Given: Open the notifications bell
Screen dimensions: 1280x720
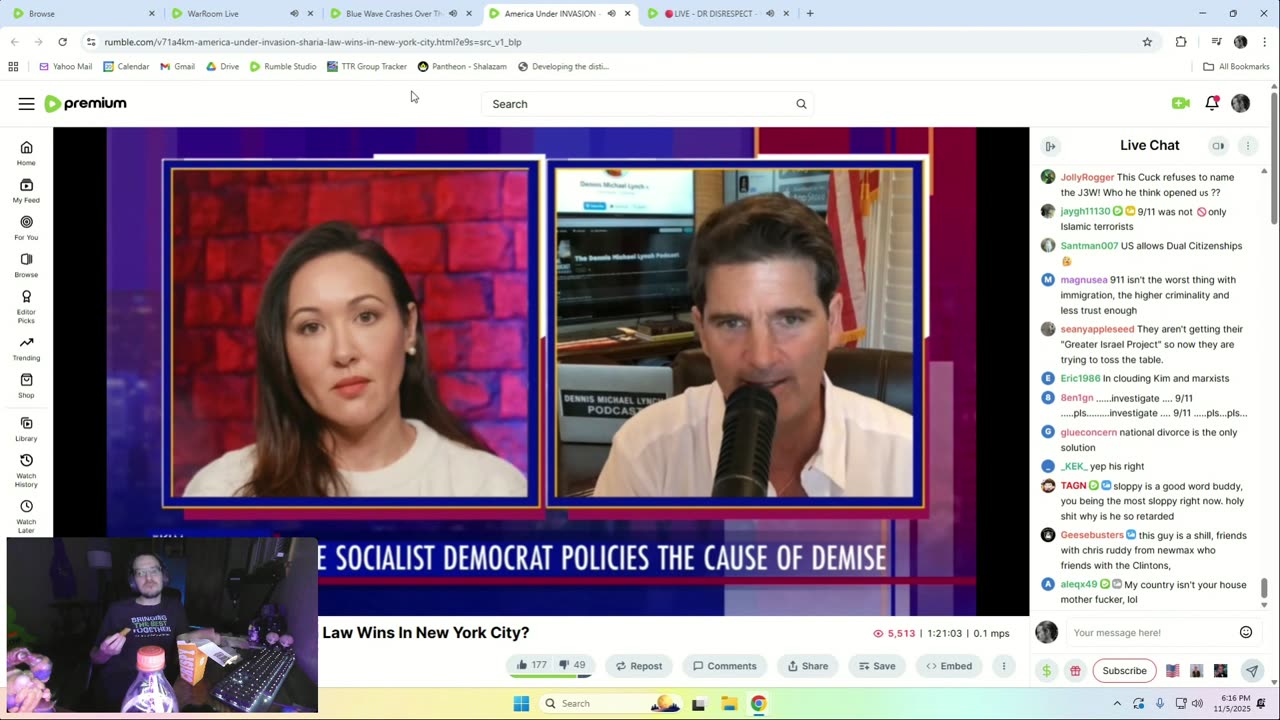Looking at the screenshot, I should [x=1212, y=103].
